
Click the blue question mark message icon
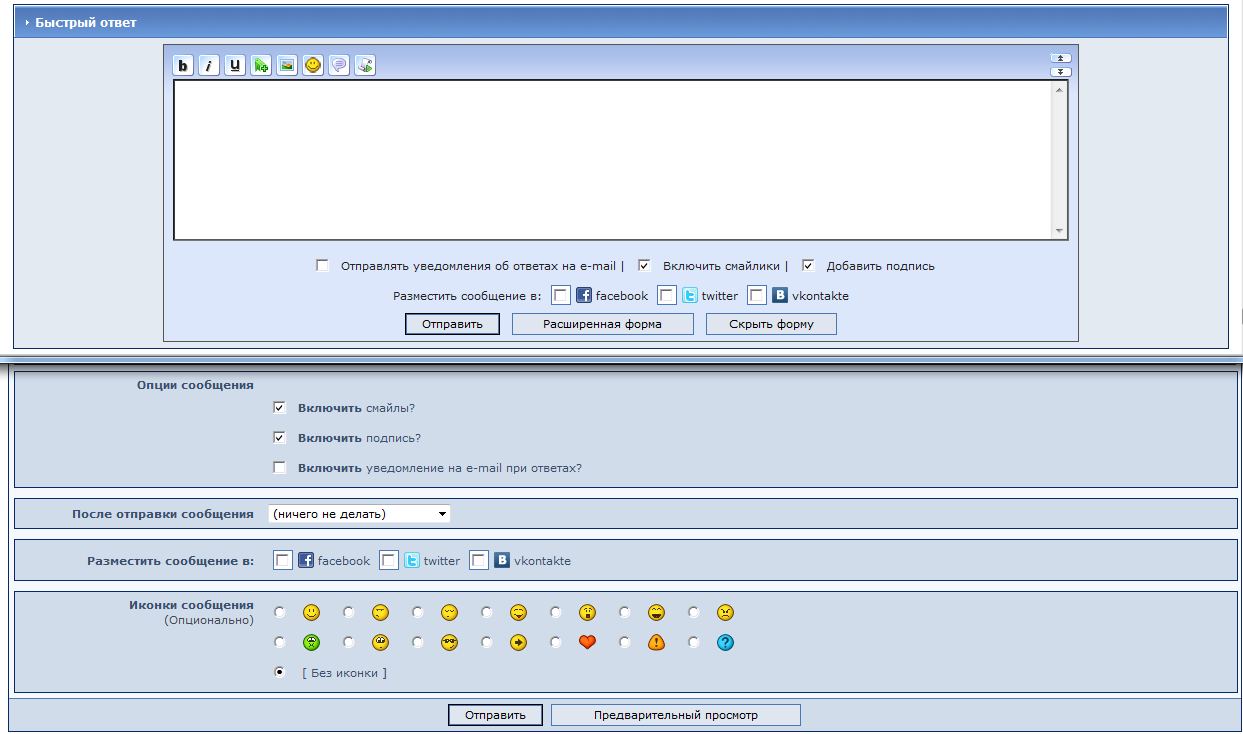pyautogui.click(x=725, y=643)
